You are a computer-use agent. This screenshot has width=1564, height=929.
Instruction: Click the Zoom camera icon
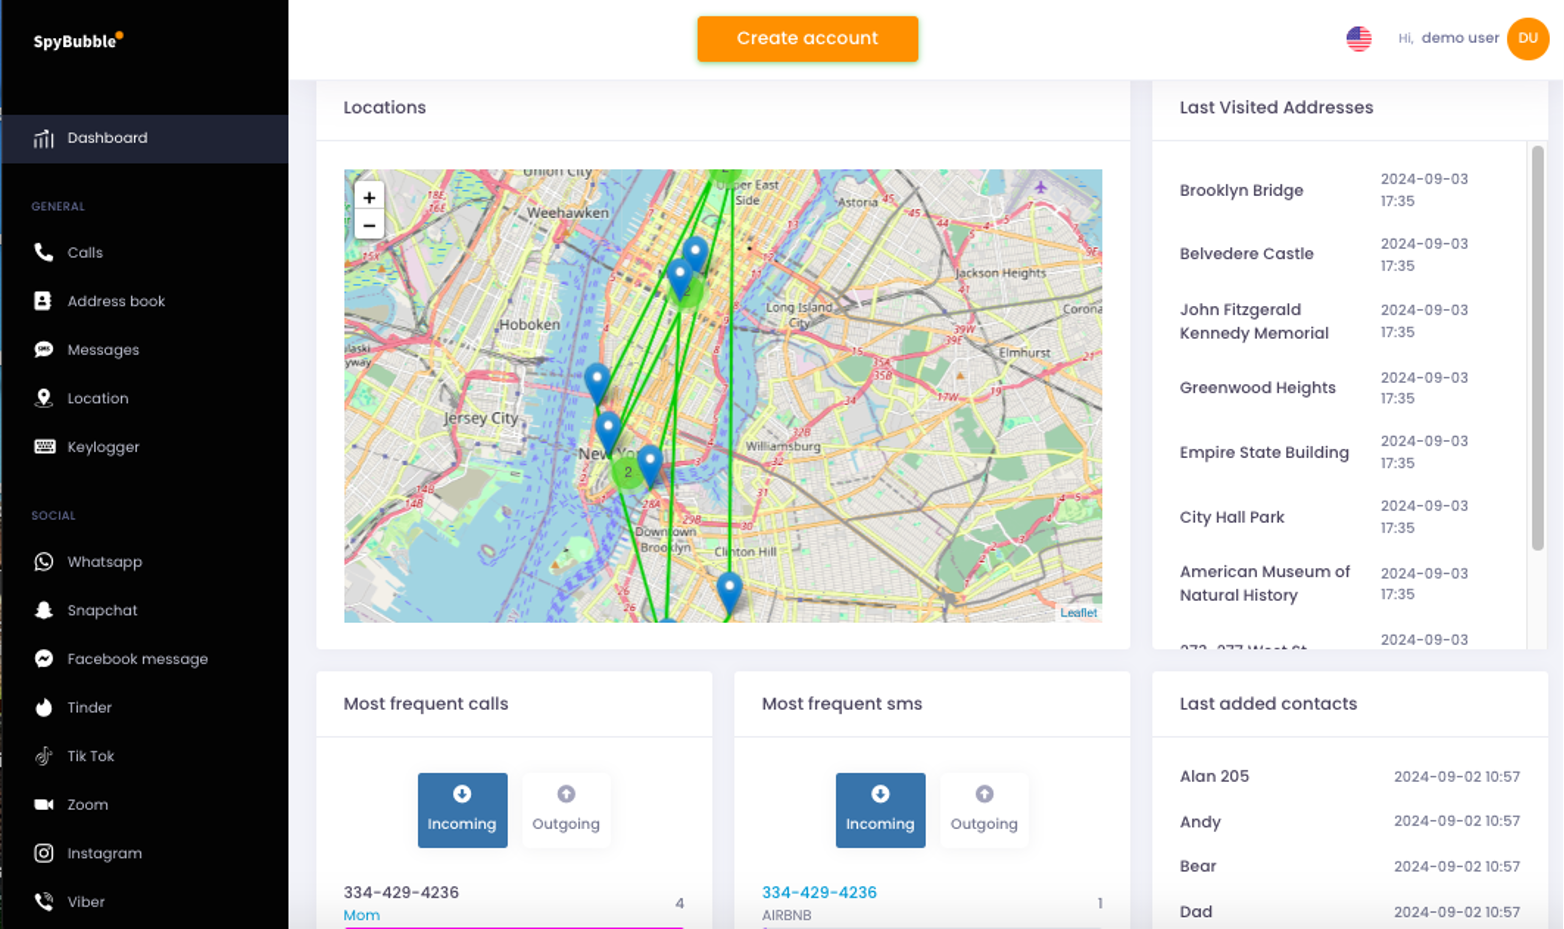click(x=43, y=804)
